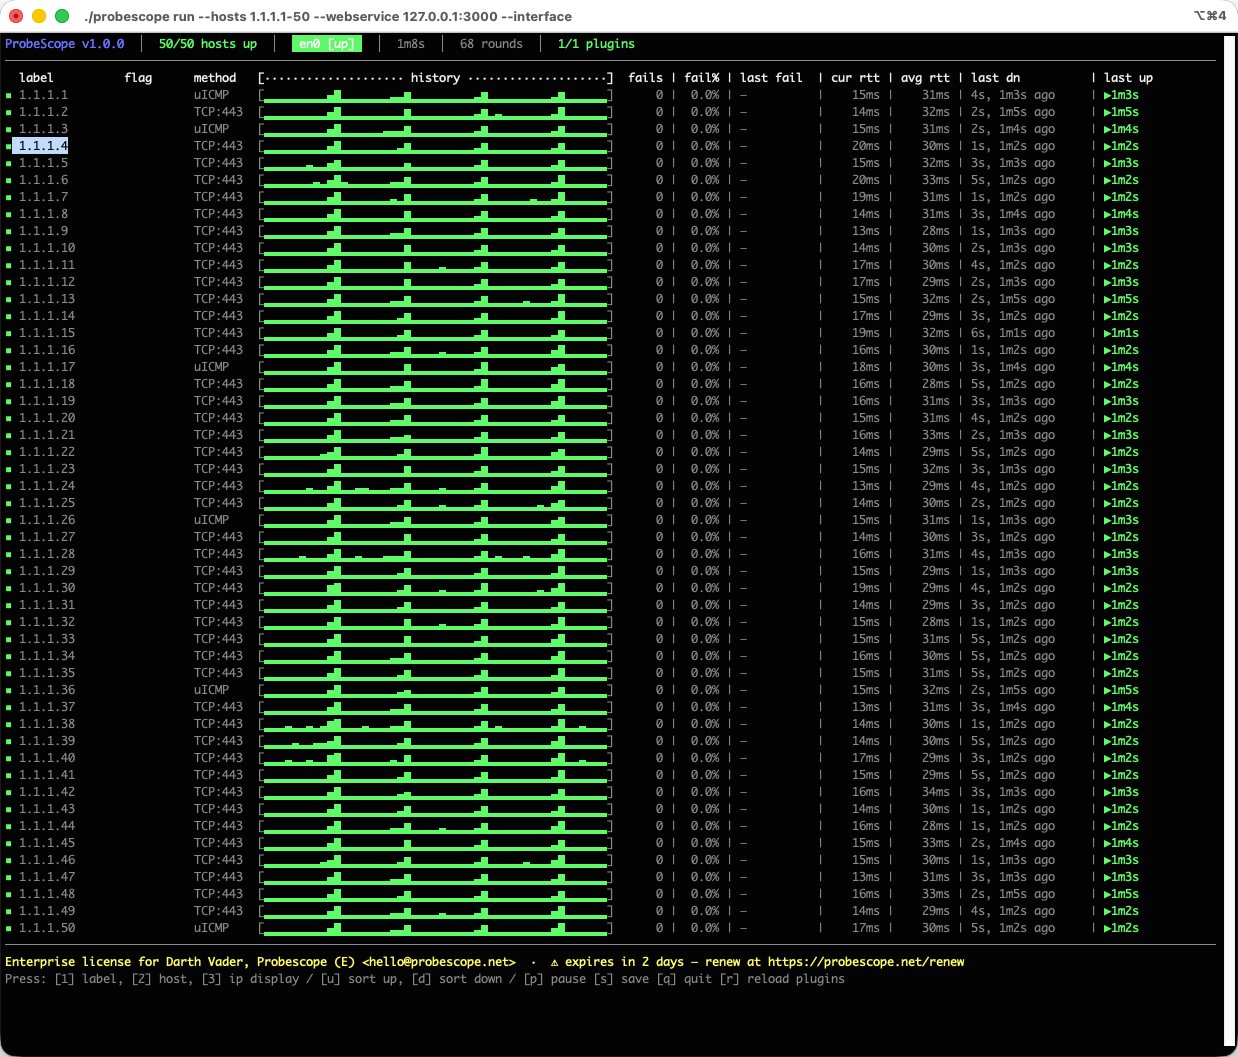Click the [p] pause hint
Screen dimensions: 1238x1057
554,979
